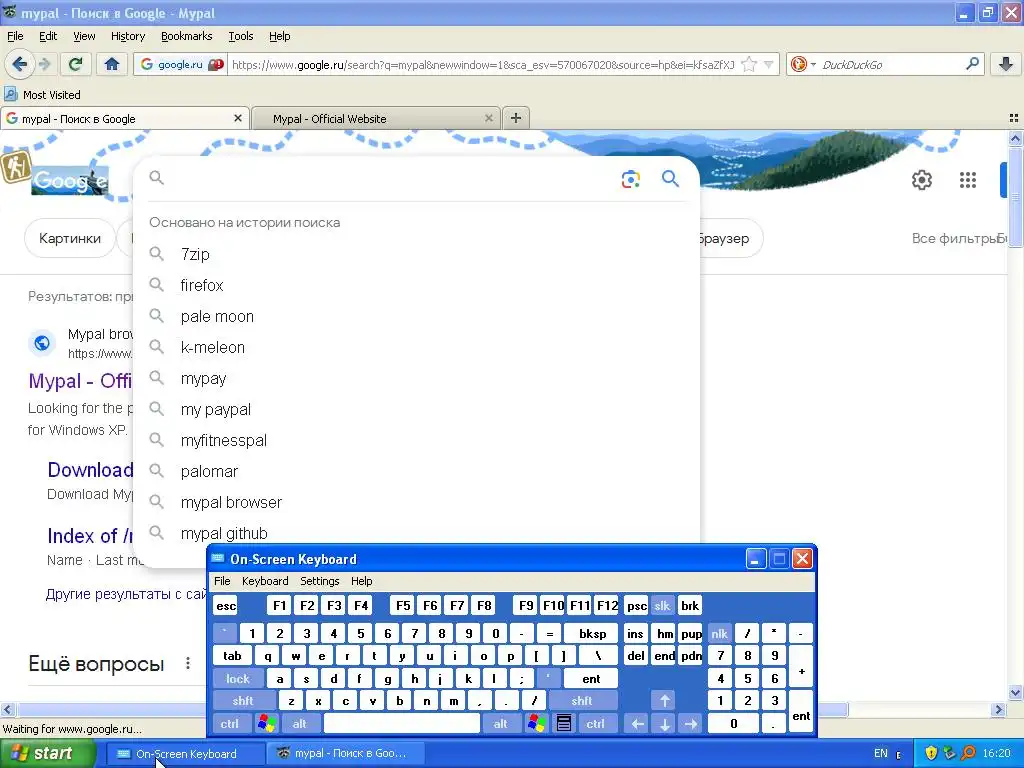Close the mypal Google search tab

click(238, 118)
